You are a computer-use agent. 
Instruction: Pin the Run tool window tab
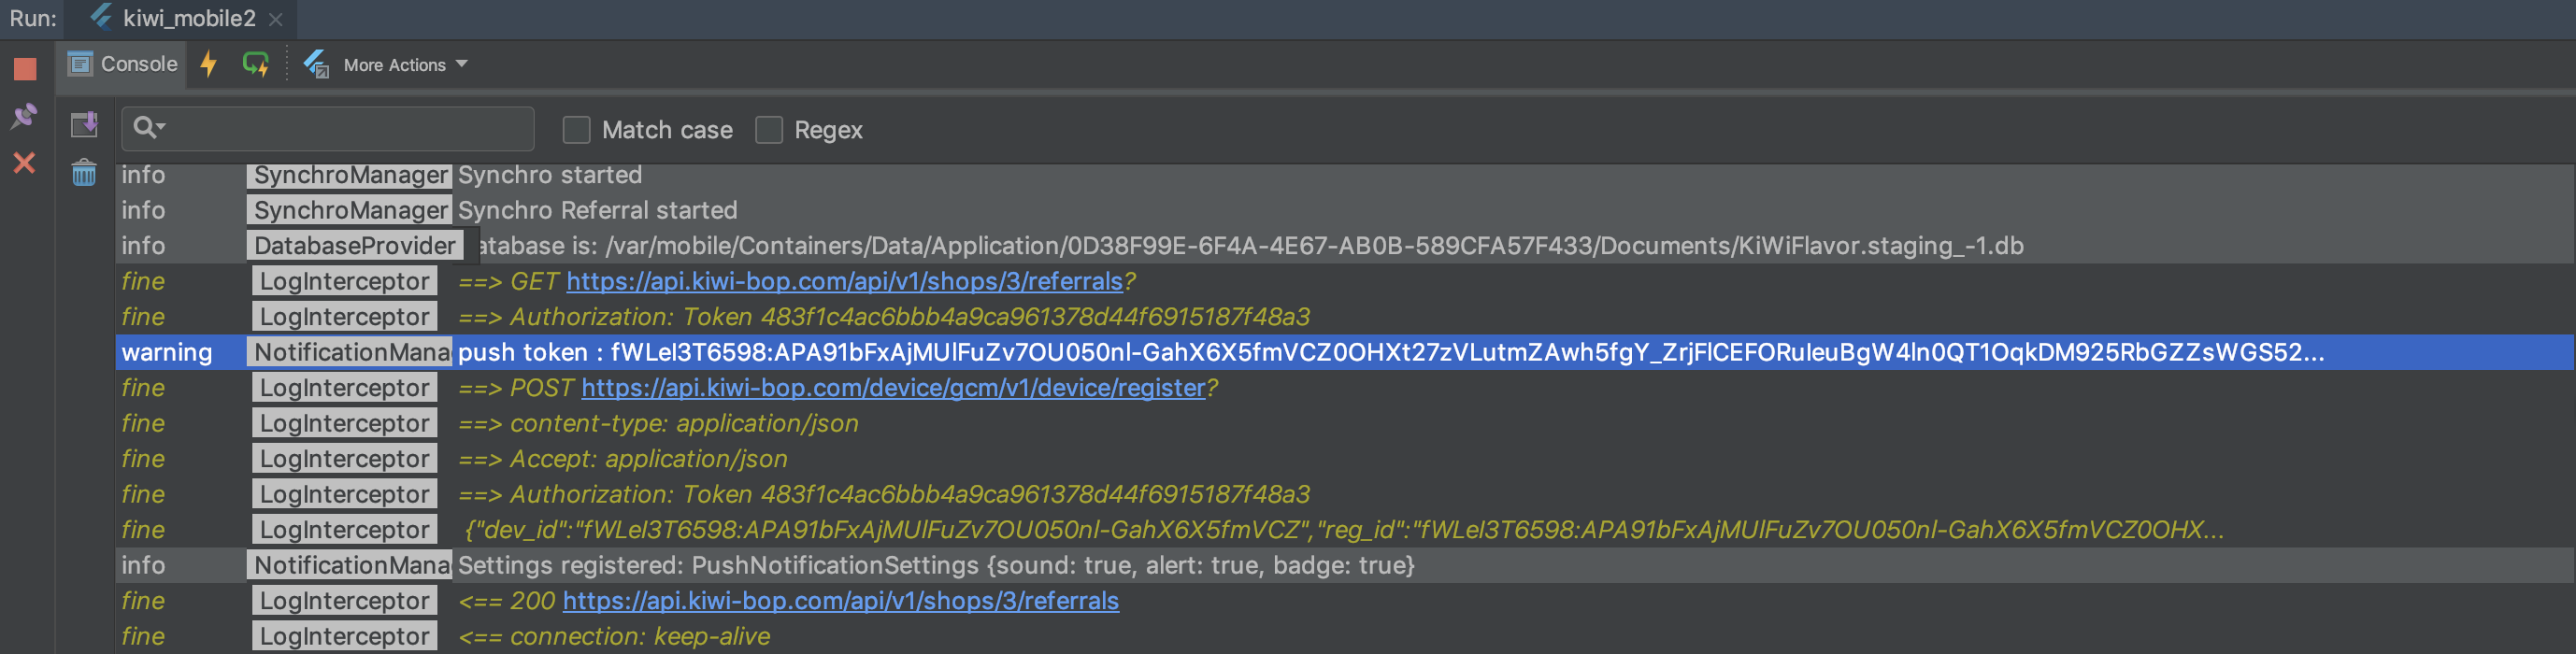tap(25, 116)
